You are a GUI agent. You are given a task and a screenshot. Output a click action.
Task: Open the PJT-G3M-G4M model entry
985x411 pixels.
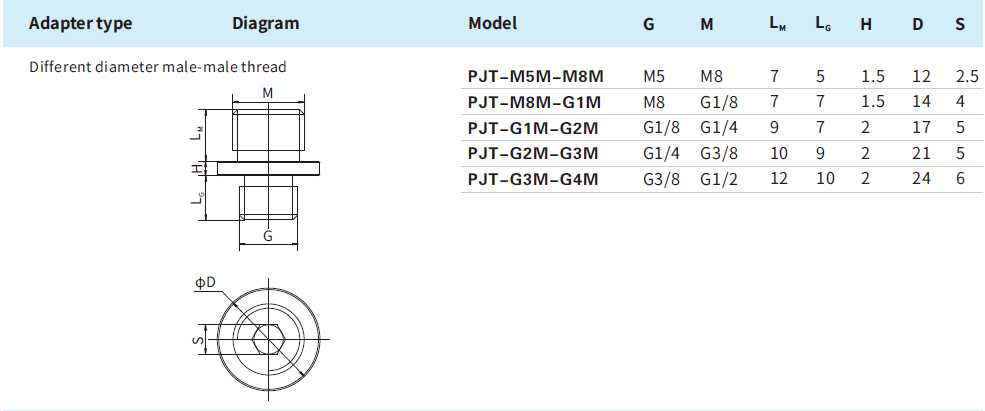(533, 179)
